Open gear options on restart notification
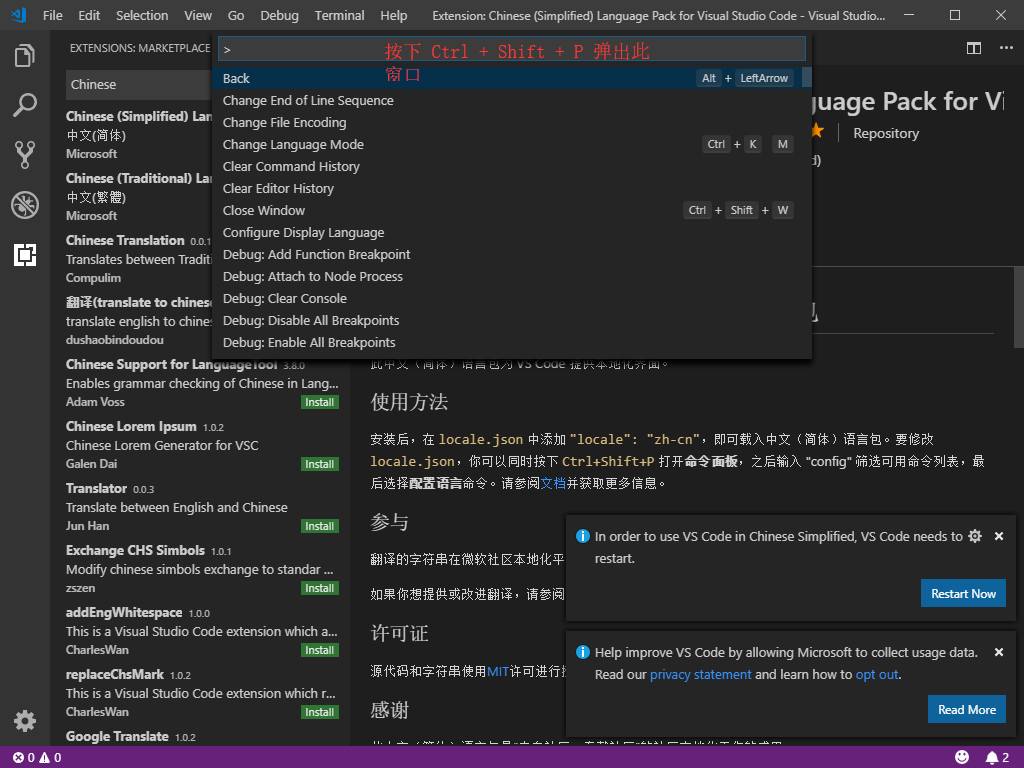This screenshot has width=1024, height=768. click(x=975, y=536)
